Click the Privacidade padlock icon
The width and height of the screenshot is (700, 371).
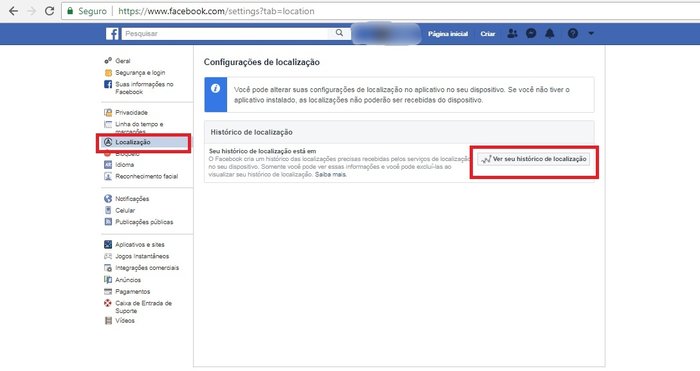(x=108, y=113)
